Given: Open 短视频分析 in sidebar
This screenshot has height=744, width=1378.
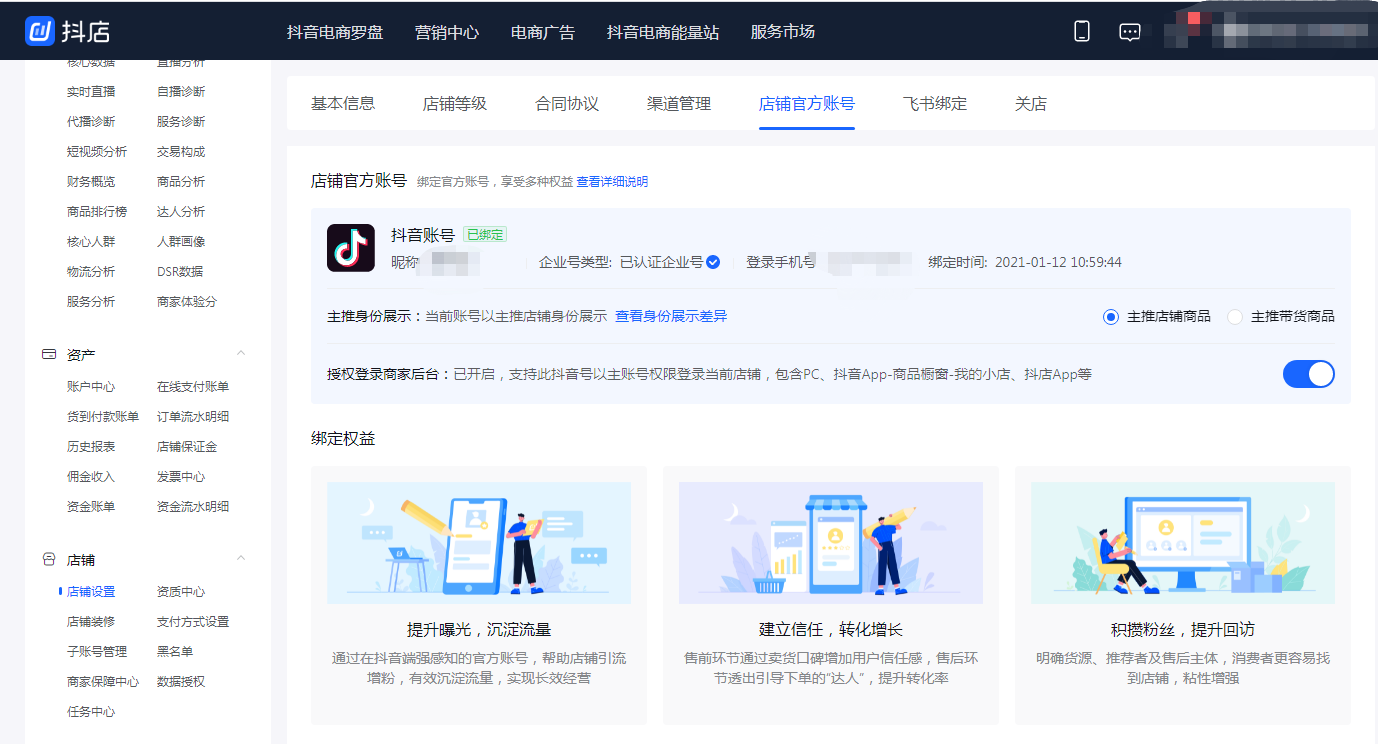Looking at the screenshot, I should pyautogui.click(x=97, y=151).
